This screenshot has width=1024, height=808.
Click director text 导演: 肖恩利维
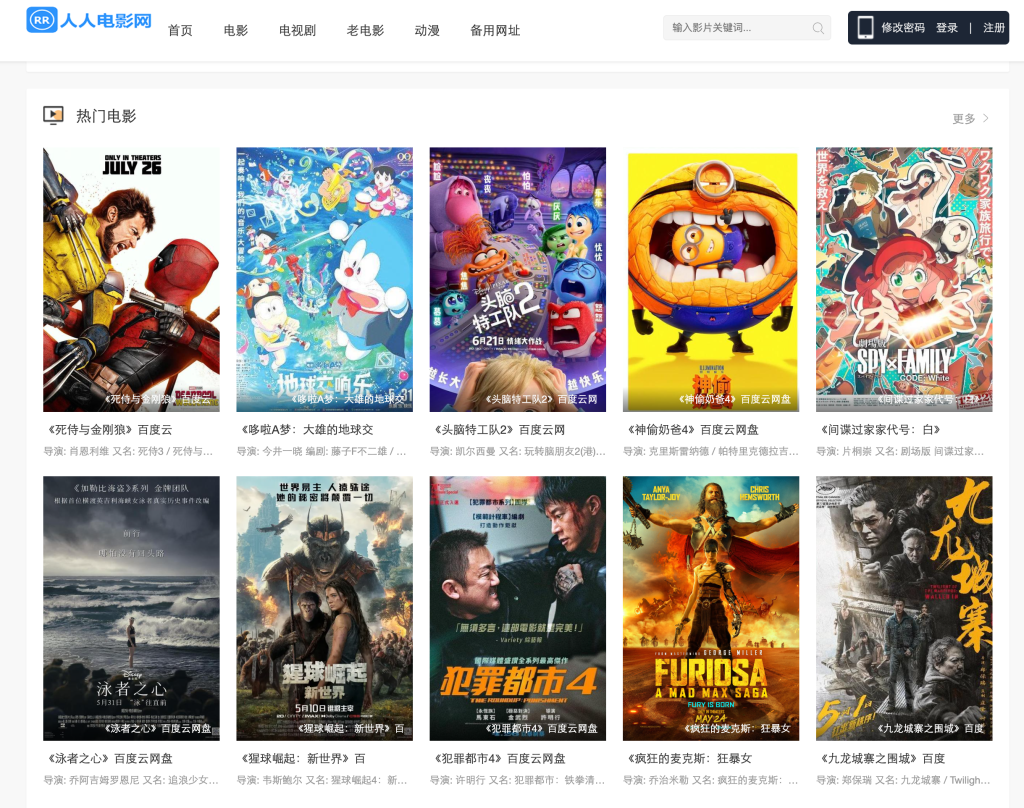76,451
